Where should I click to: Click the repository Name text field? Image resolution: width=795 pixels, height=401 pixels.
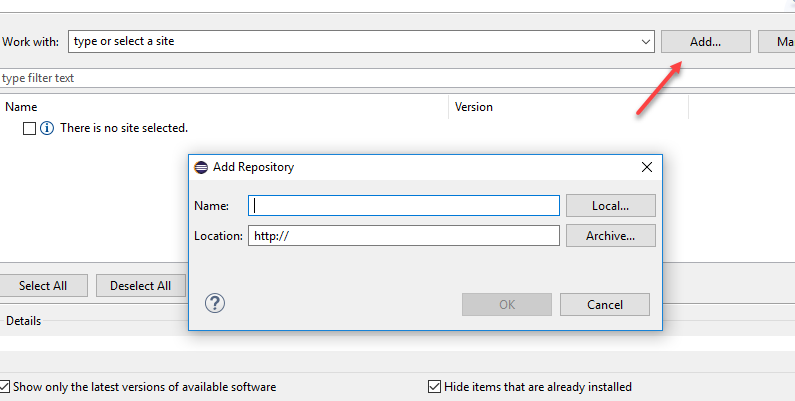pyautogui.click(x=404, y=205)
